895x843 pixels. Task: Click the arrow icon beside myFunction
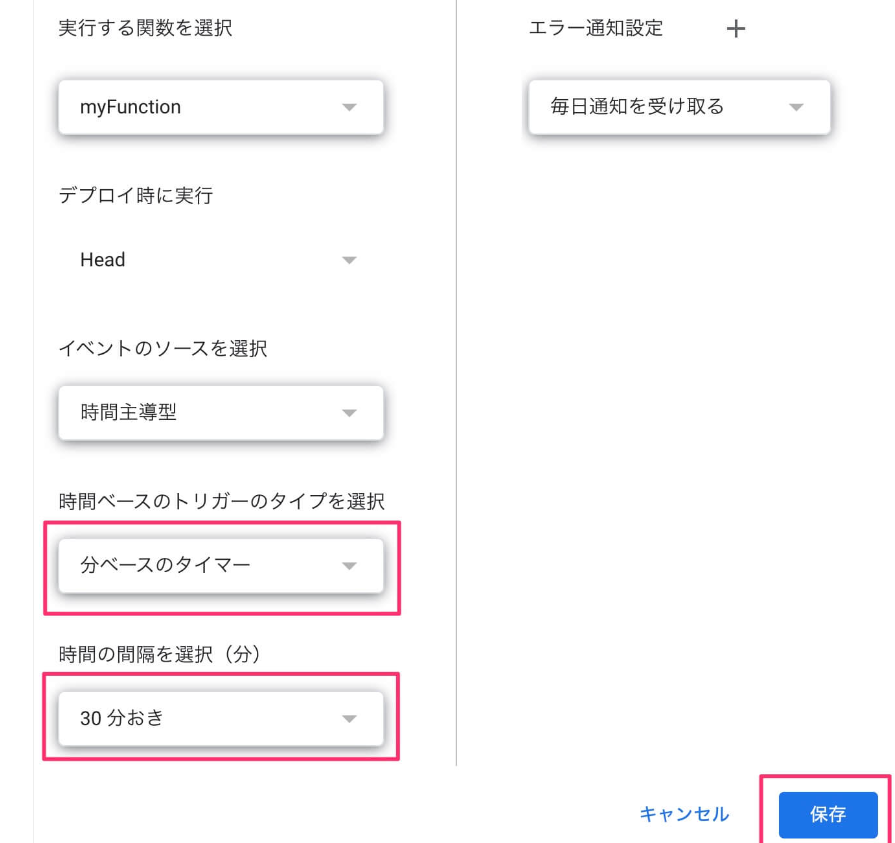349,107
